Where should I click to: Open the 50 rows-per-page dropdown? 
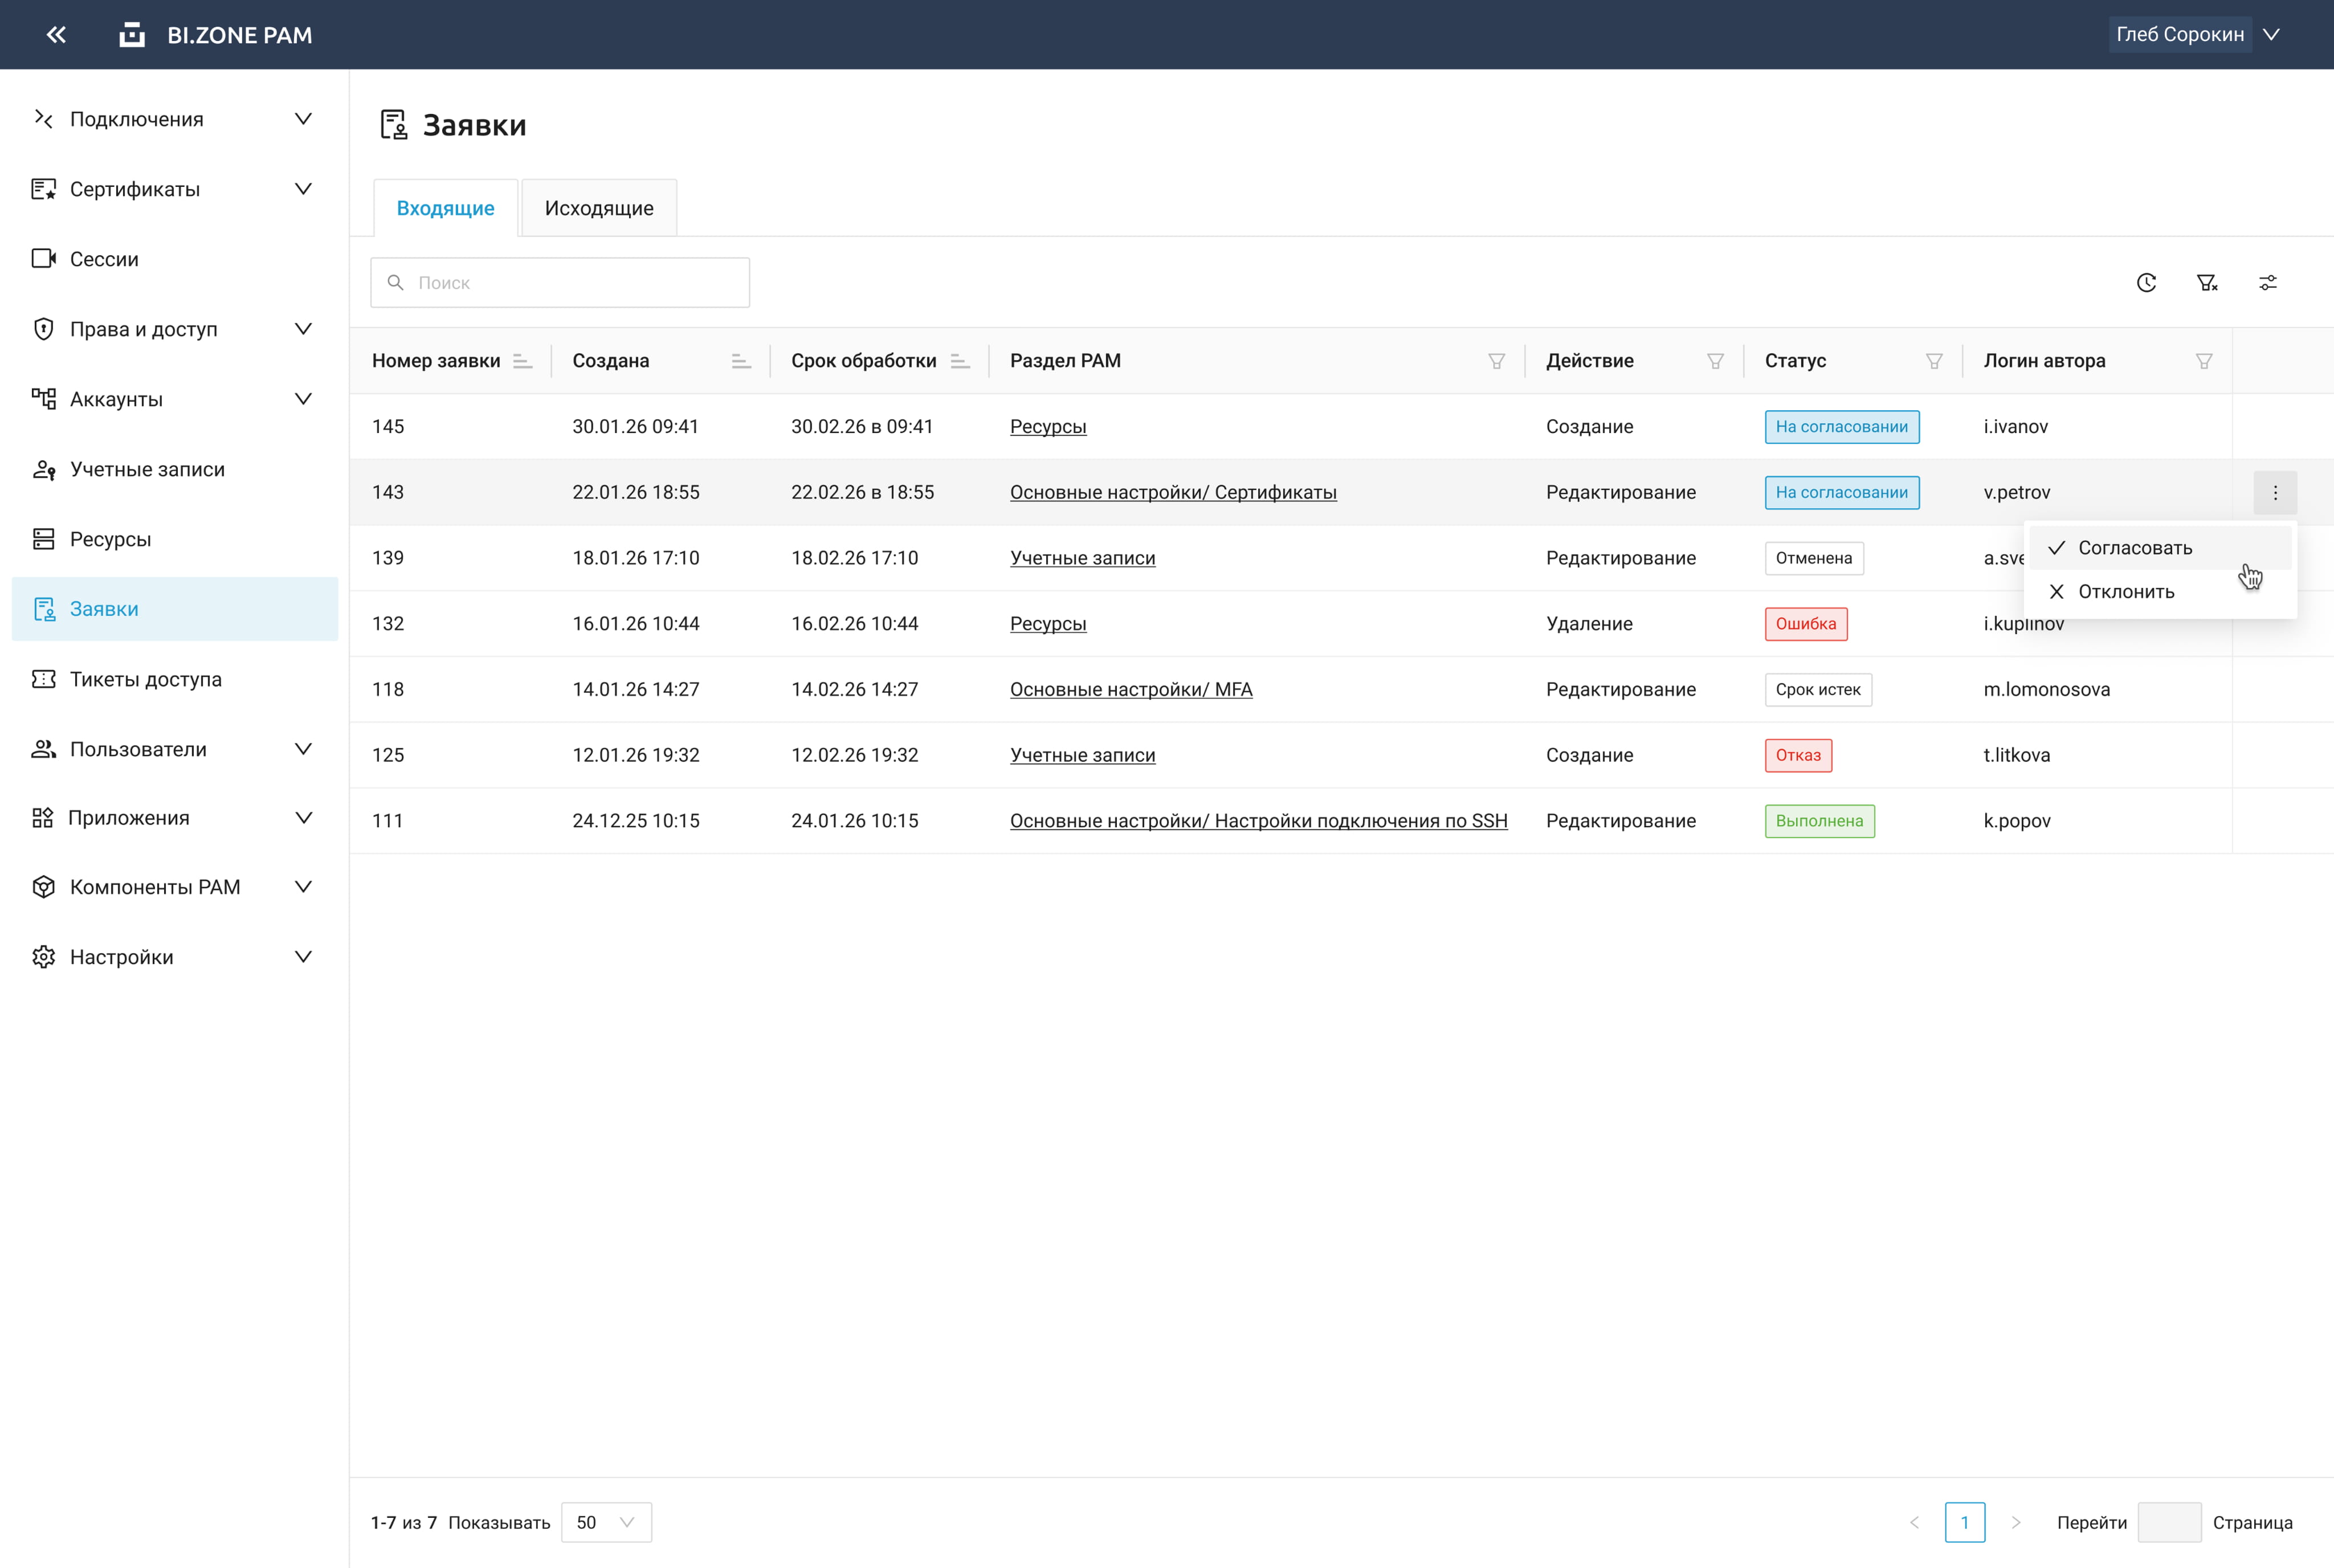pyautogui.click(x=606, y=1522)
